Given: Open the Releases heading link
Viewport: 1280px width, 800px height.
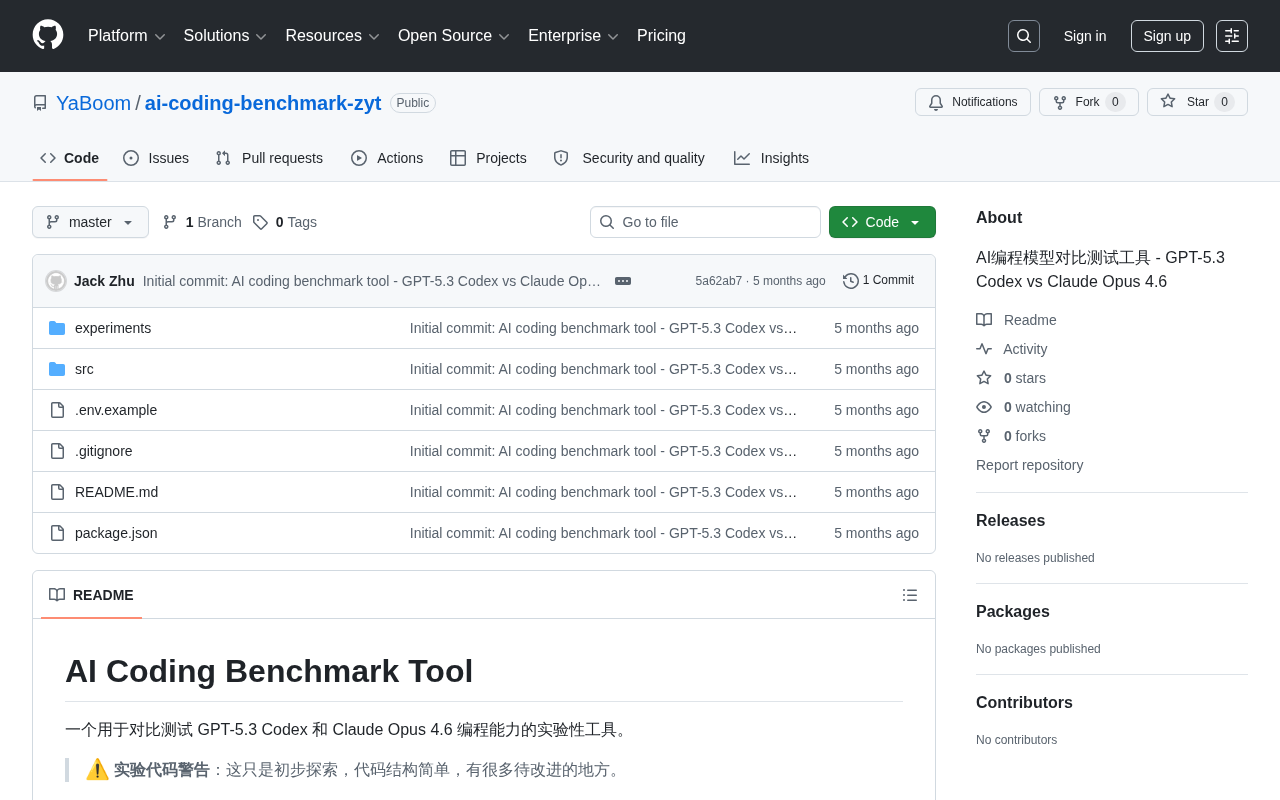Looking at the screenshot, I should [x=1010, y=521].
